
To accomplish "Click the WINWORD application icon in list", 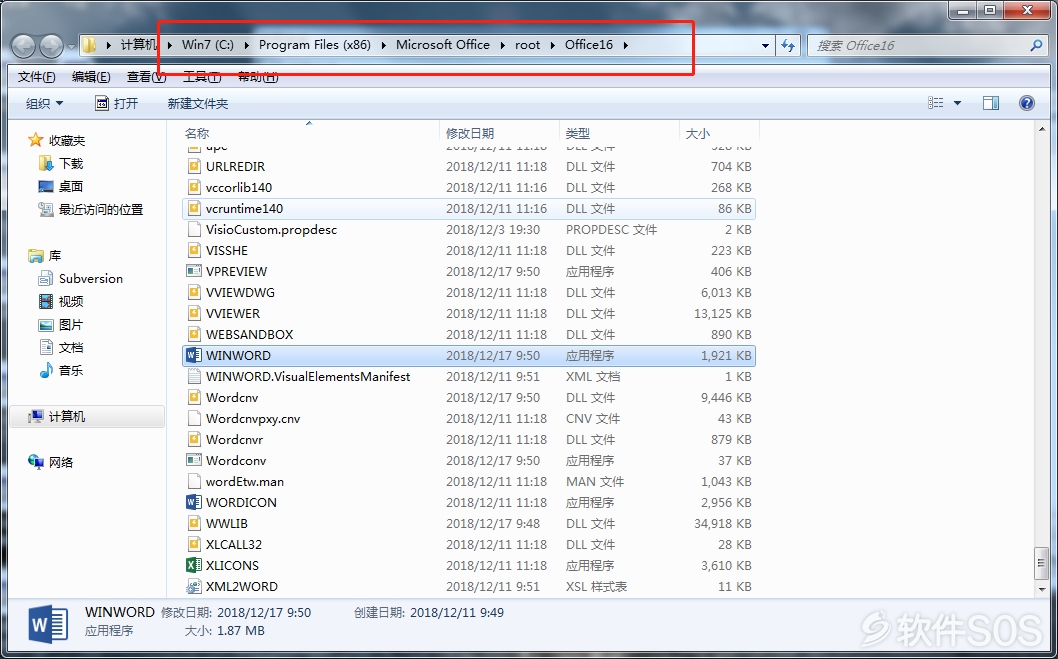I will 194,355.
